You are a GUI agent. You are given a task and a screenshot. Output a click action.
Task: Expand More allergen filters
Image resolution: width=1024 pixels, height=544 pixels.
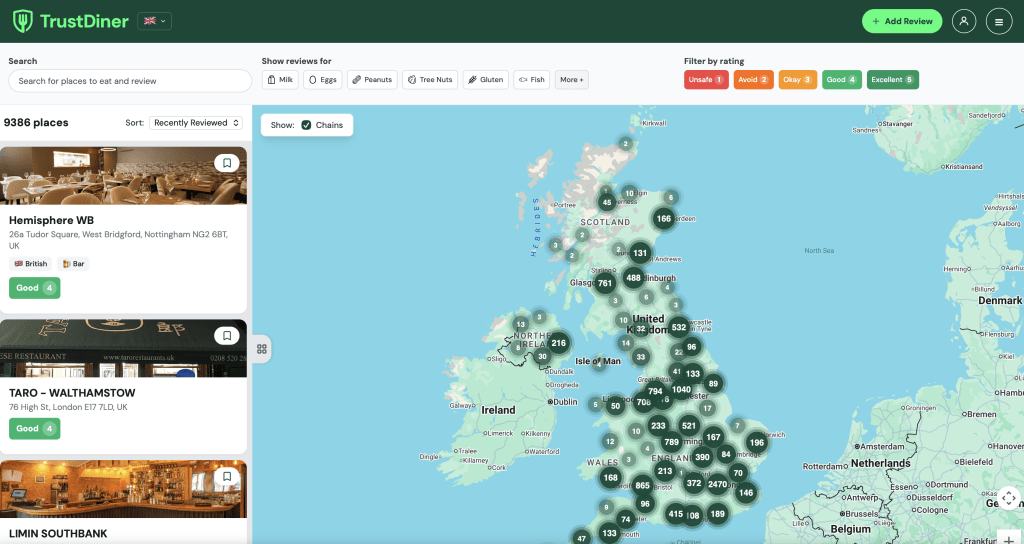pyautogui.click(x=571, y=80)
